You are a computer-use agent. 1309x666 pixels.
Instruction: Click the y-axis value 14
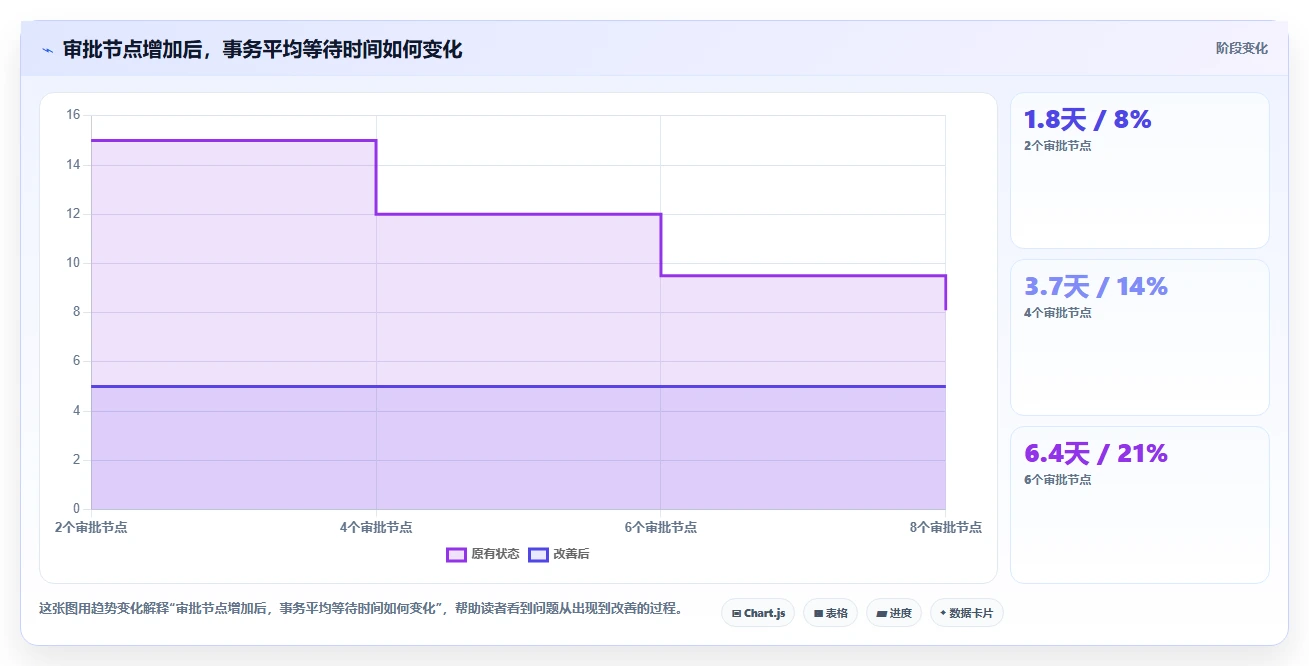pyautogui.click(x=73, y=164)
